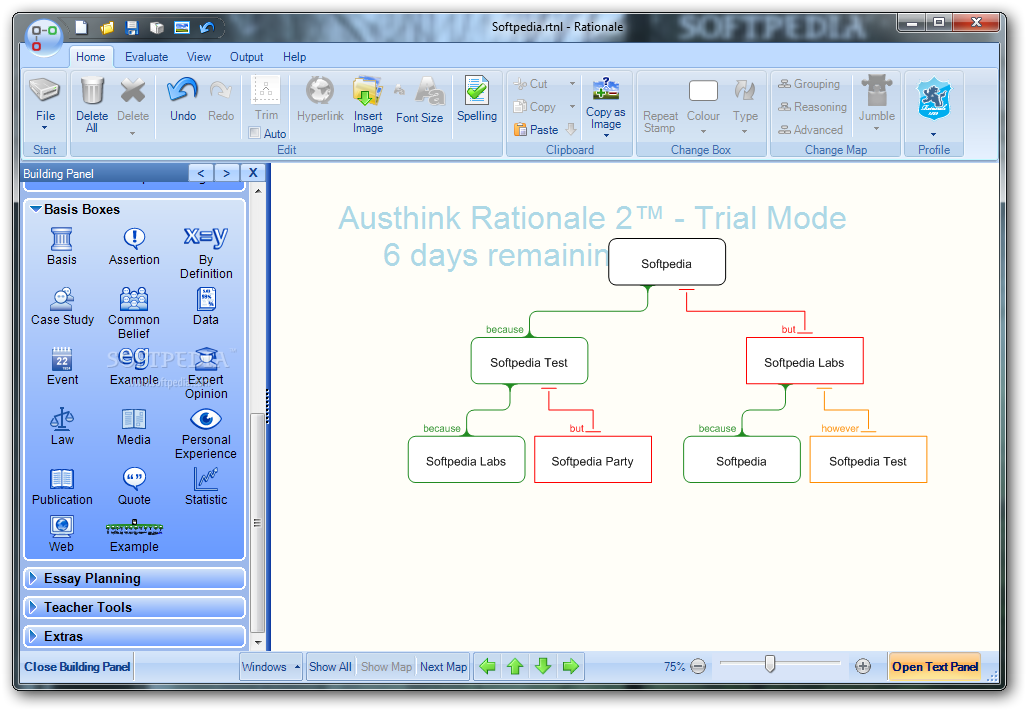Open Copy as Image dropdown
1027x711 pixels.
pyautogui.click(x=606, y=136)
